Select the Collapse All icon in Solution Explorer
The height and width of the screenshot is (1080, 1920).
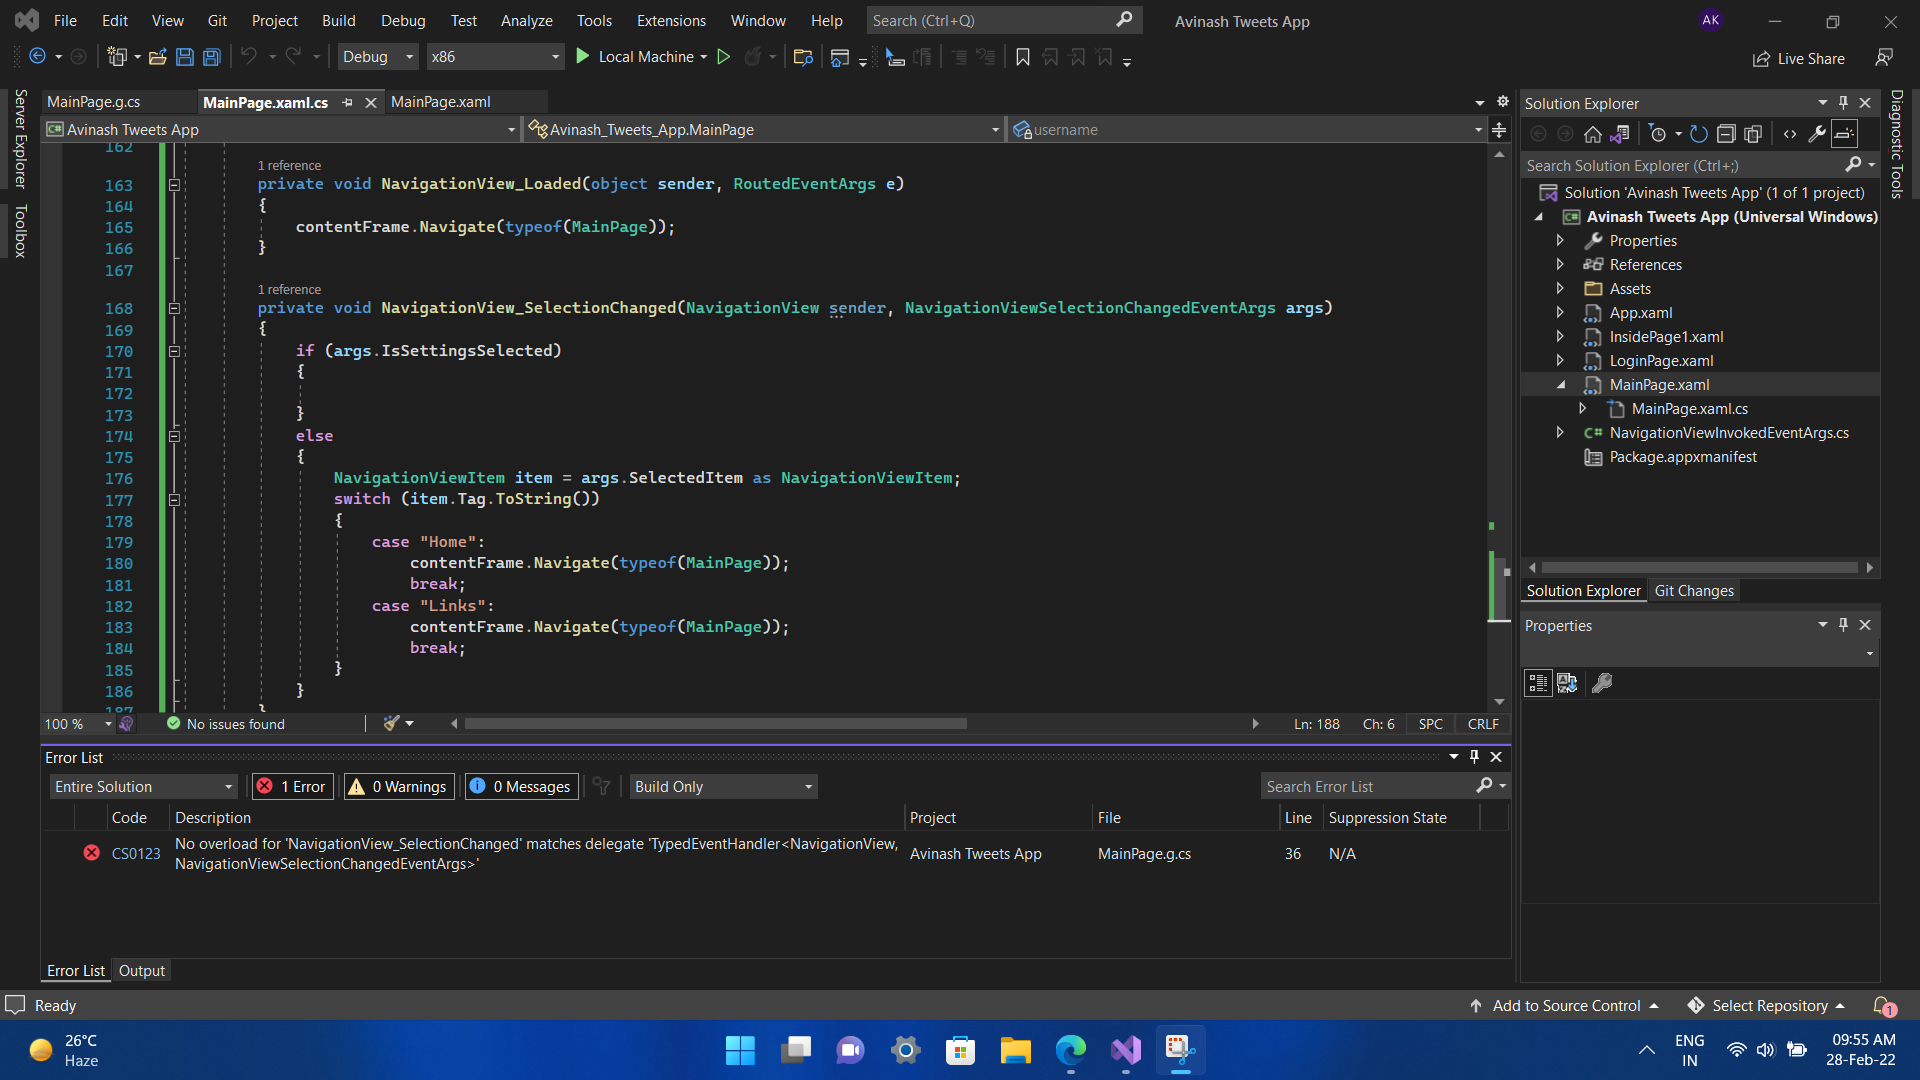pyautogui.click(x=1726, y=133)
